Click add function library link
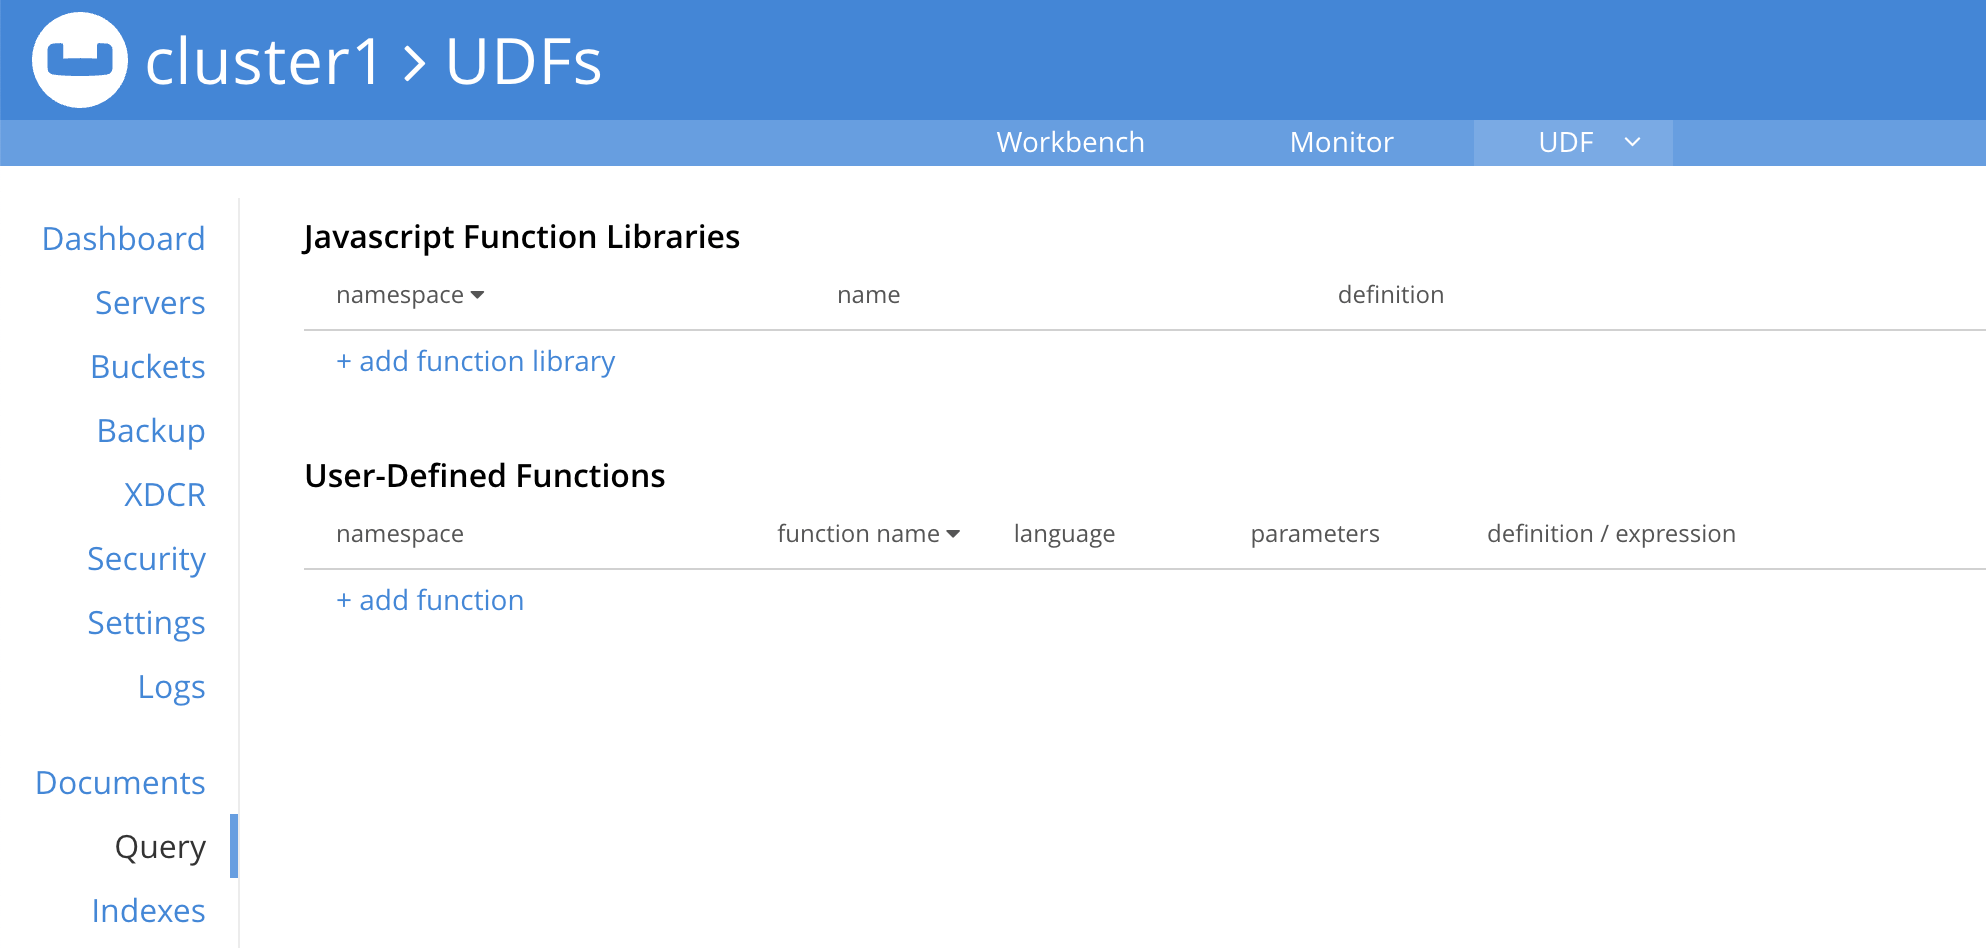 (475, 361)
